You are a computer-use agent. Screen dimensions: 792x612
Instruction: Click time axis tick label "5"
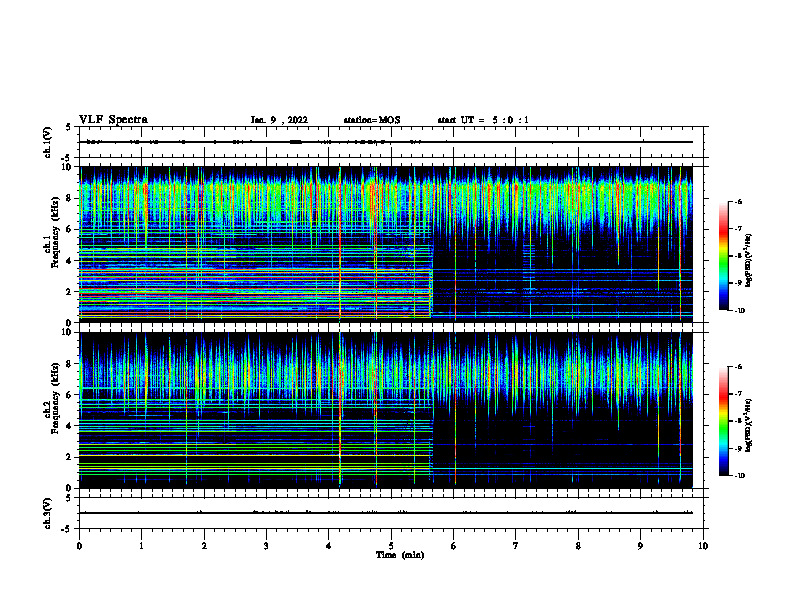pyautogui.click(x=391, y=546)
